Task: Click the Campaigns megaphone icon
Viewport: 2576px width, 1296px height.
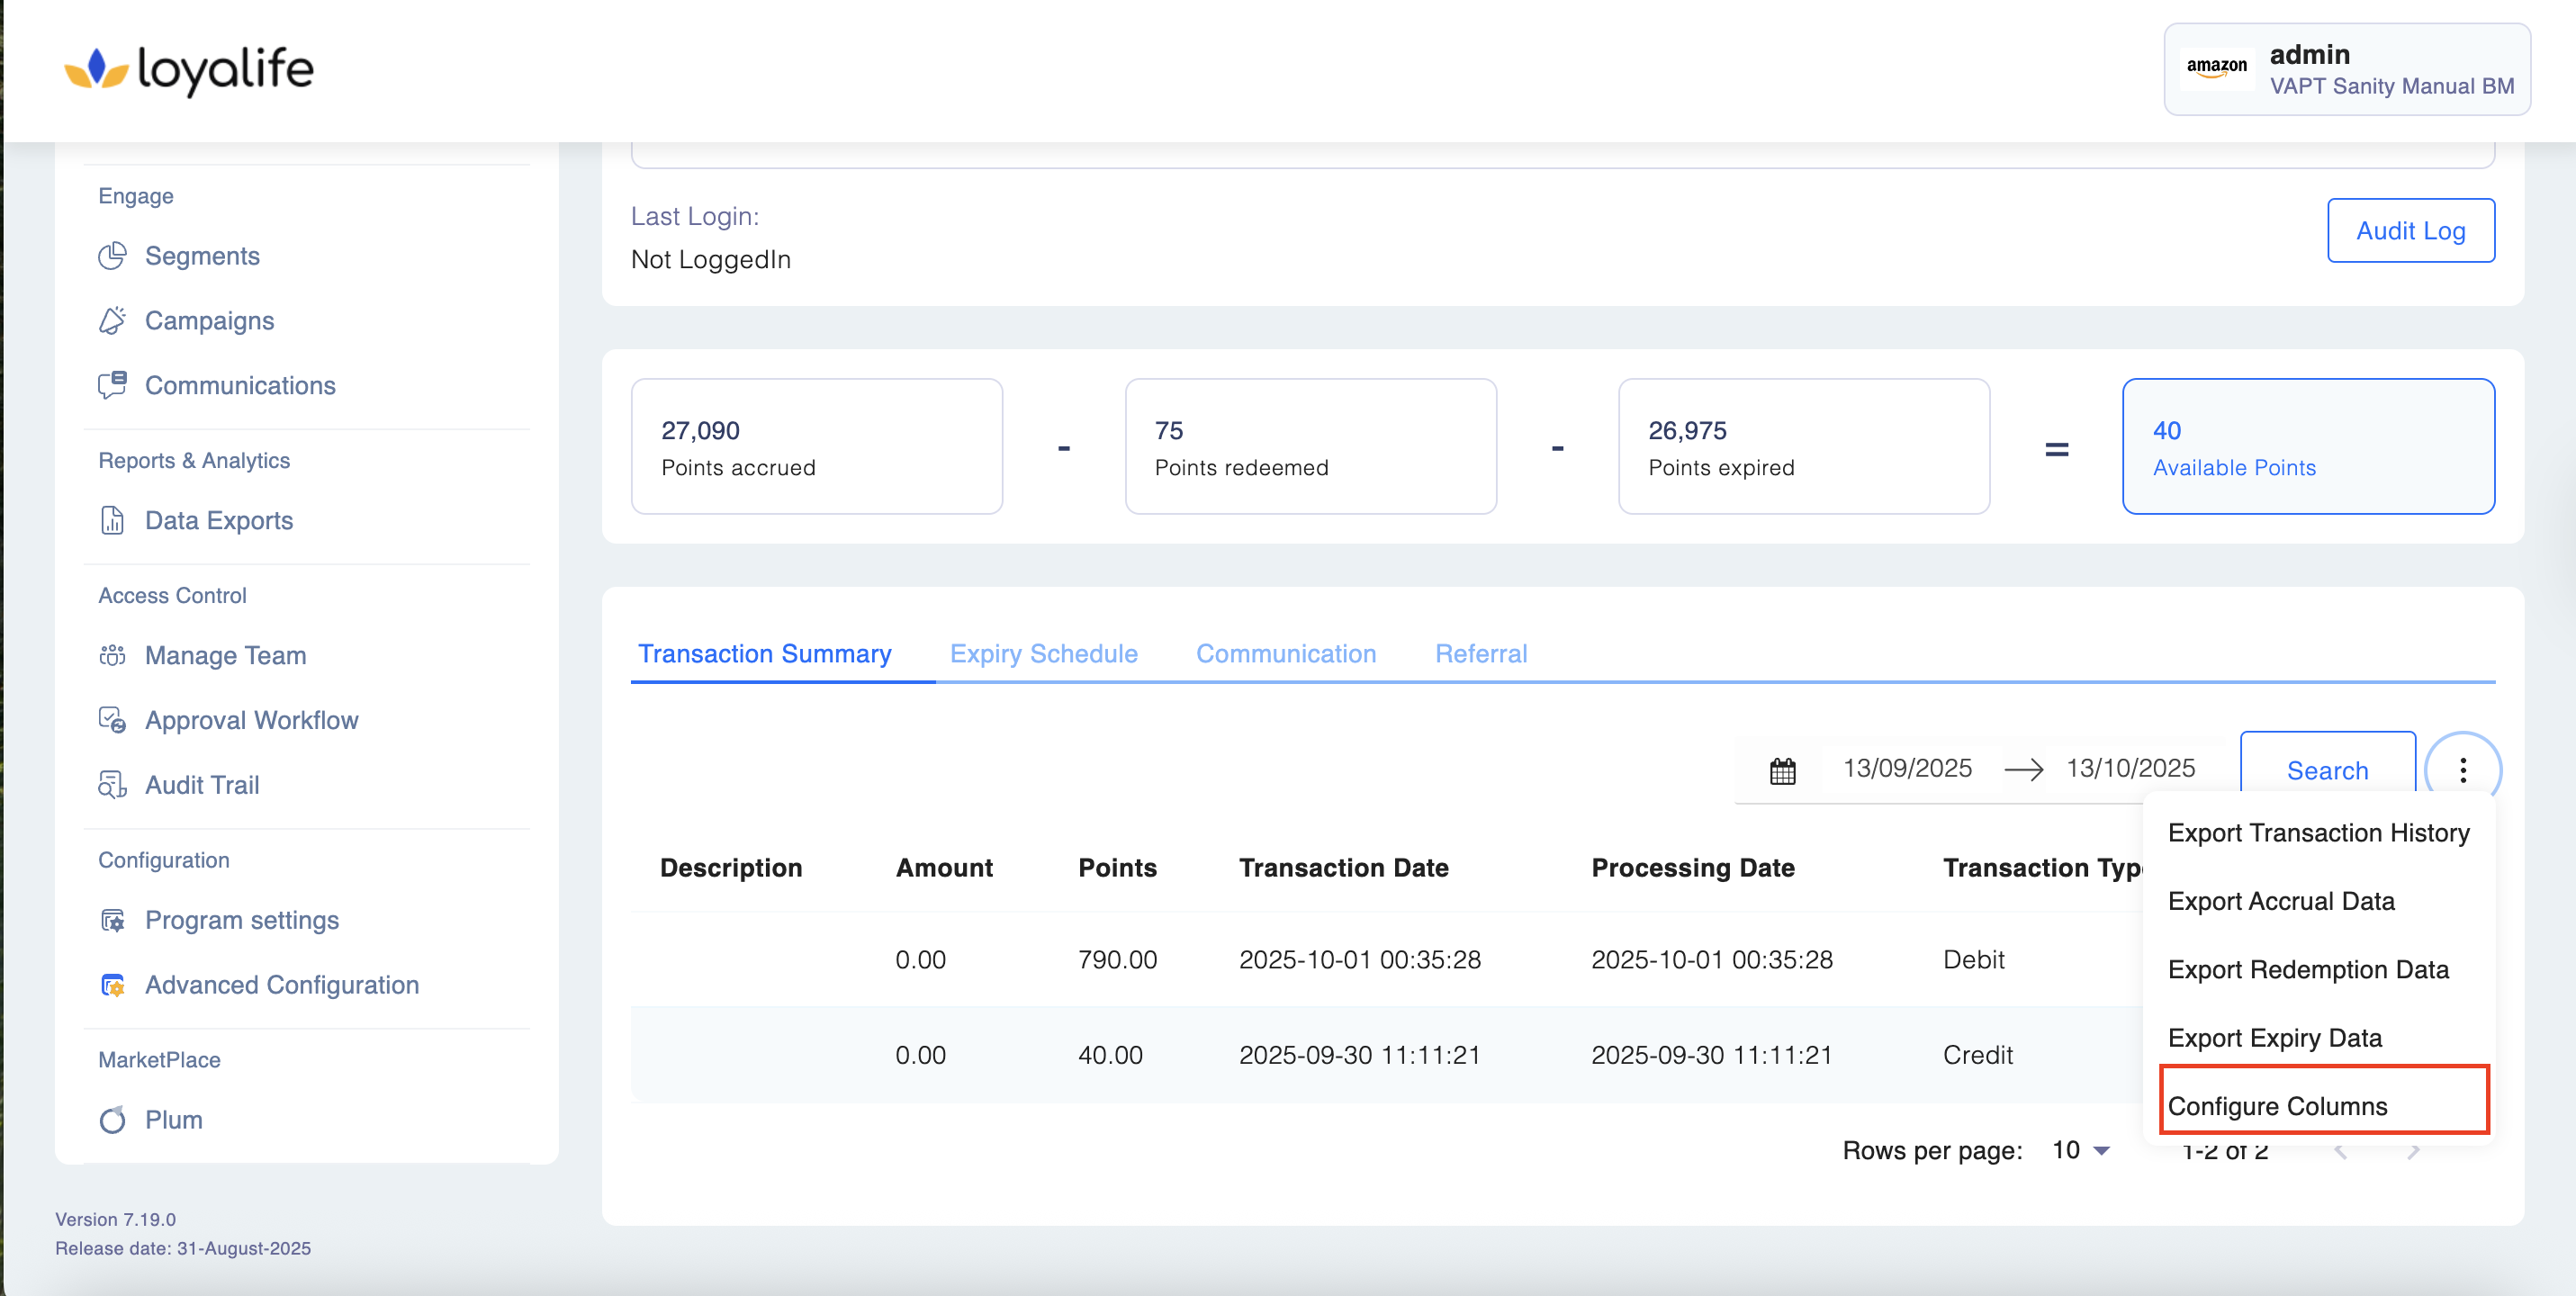Action: click(112, 321)
